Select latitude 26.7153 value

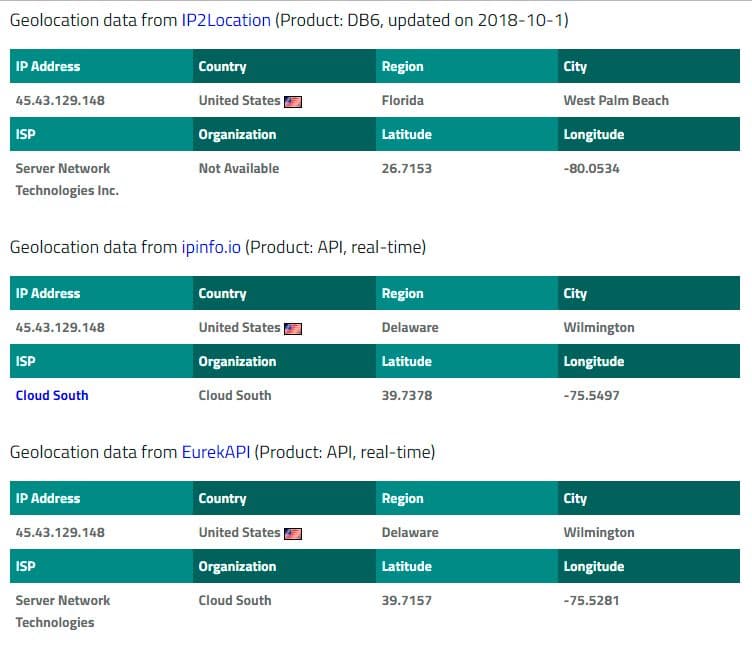(406, 168)
